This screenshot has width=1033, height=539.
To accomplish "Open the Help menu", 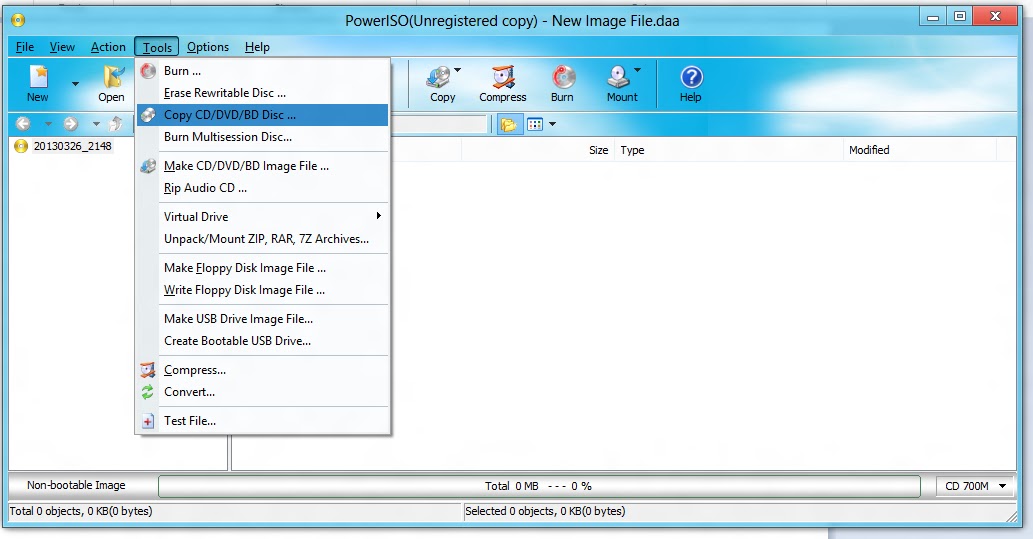I will point(257,47).
